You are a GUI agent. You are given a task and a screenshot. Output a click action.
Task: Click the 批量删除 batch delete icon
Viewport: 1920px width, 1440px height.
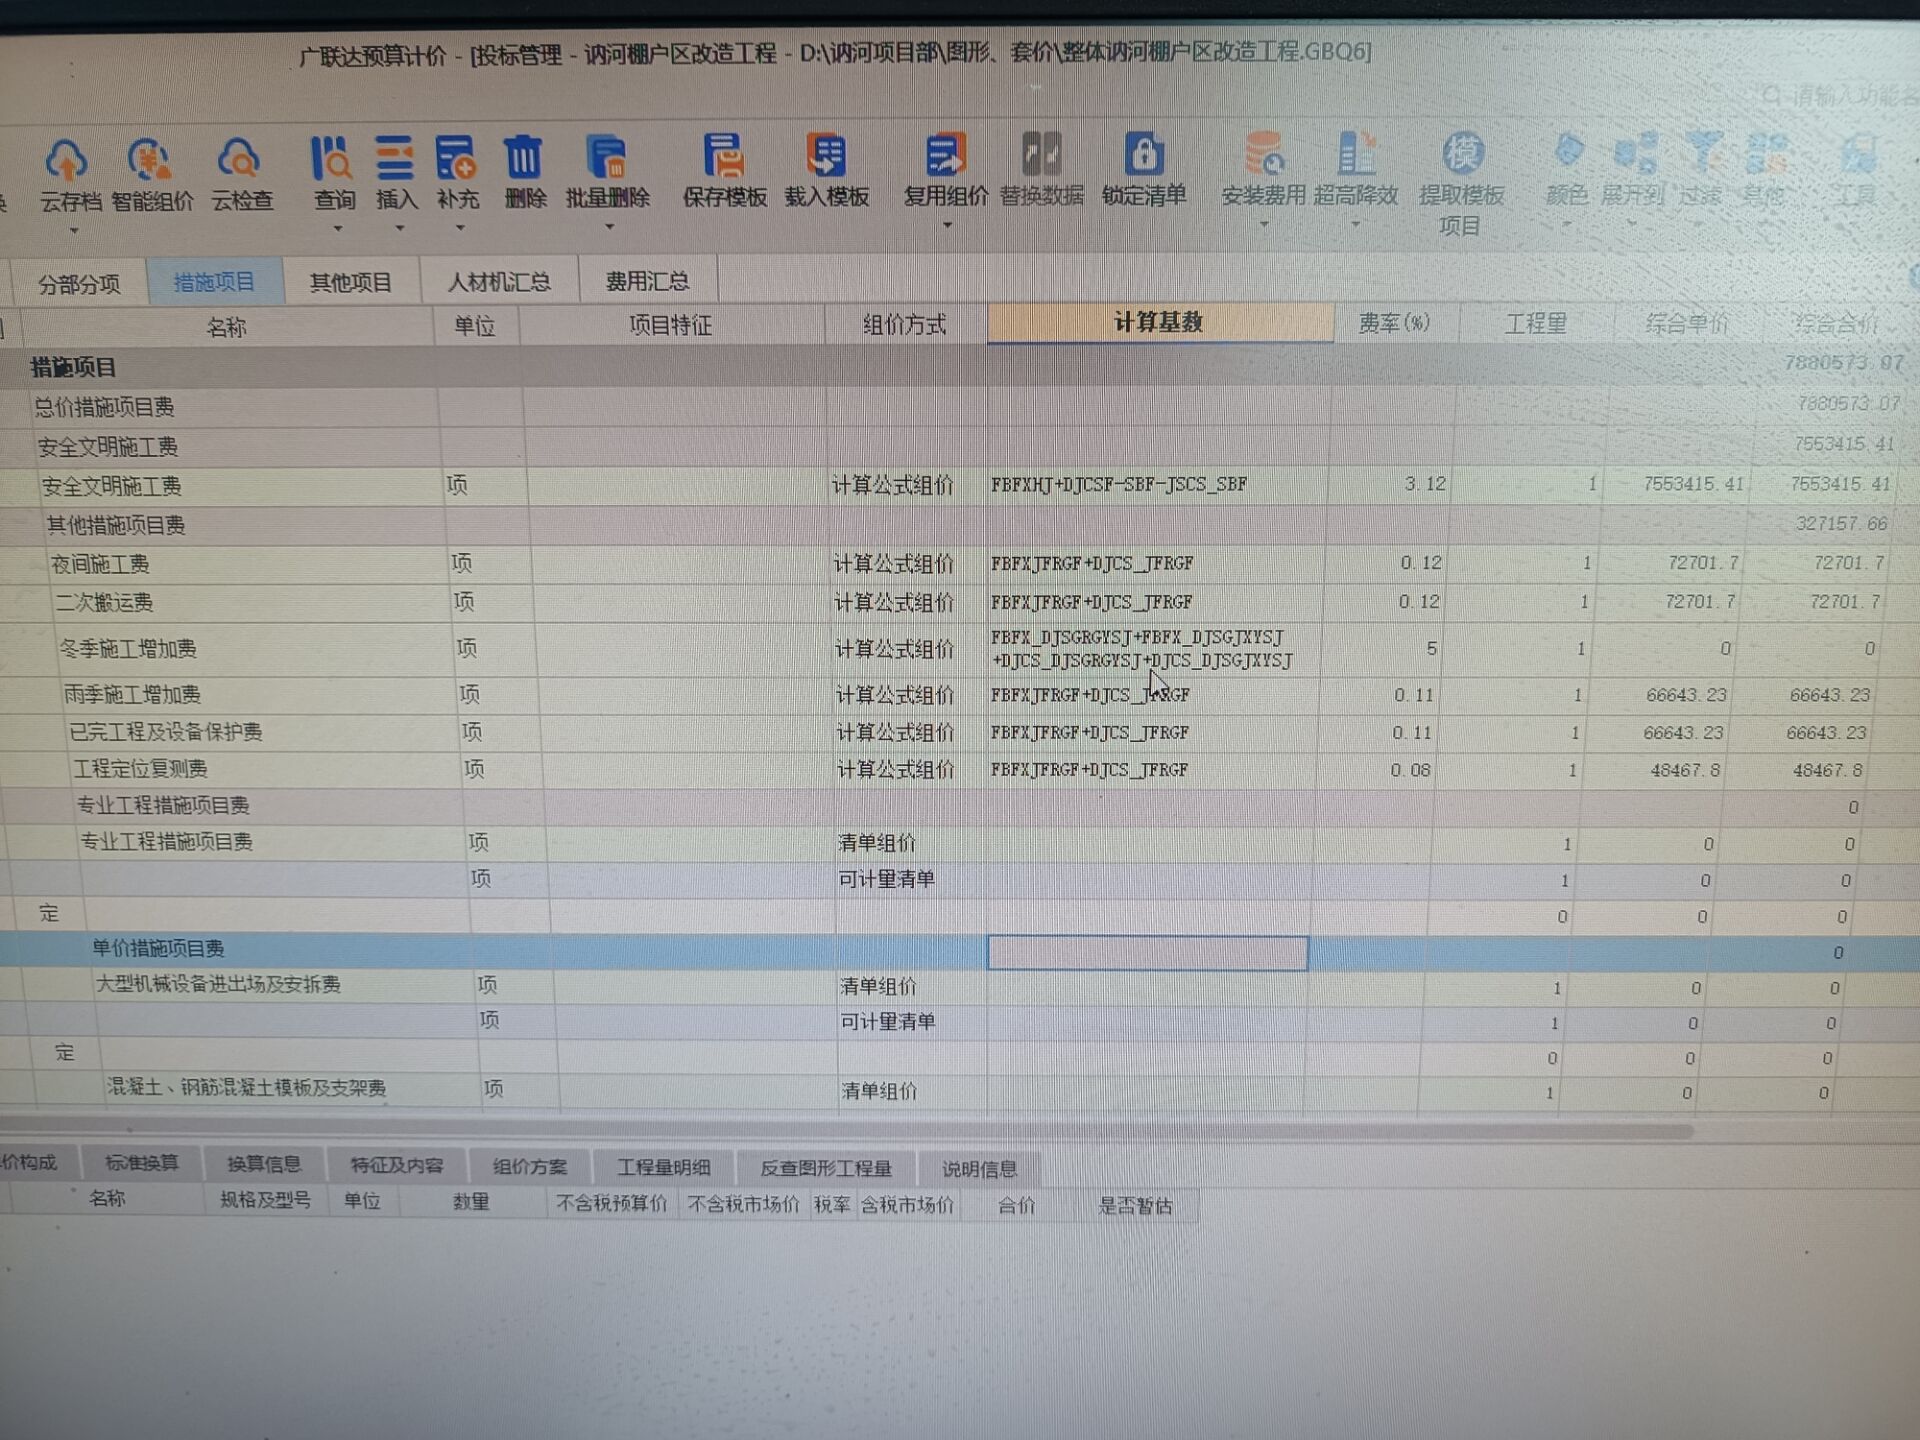pyautogui.click(x=607, y=158)
